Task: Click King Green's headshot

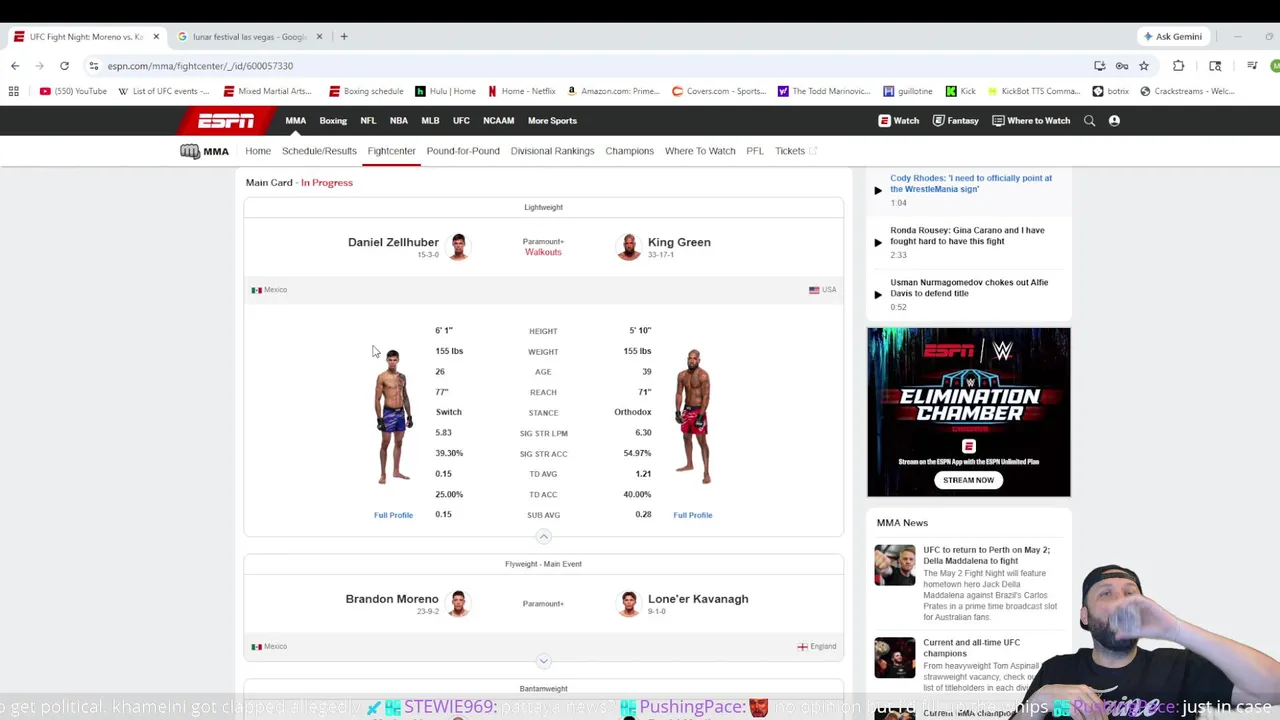Action: point(628,247)
